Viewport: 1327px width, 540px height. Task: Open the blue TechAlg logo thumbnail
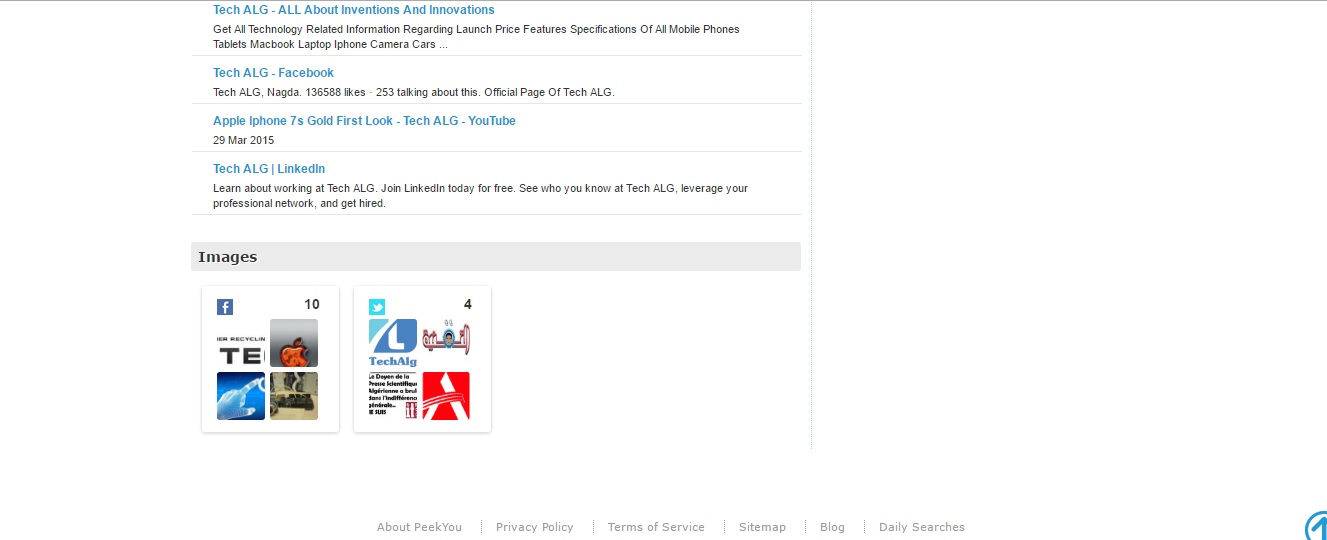393,343
